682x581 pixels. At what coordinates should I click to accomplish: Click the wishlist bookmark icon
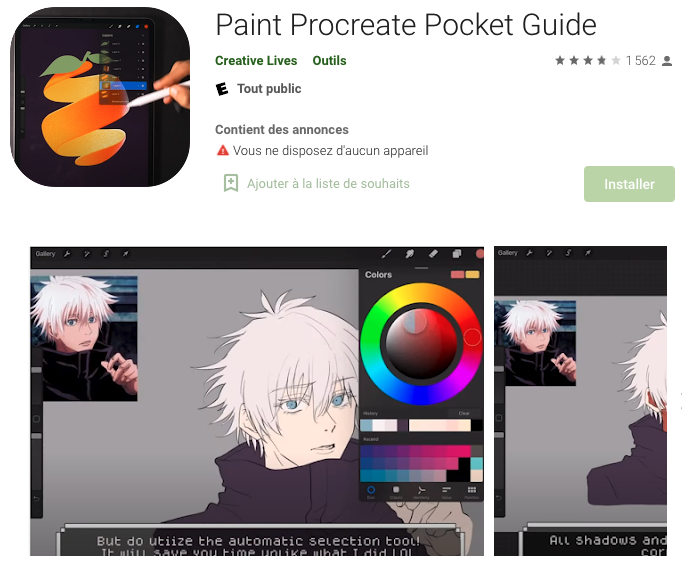click(231, 183)
